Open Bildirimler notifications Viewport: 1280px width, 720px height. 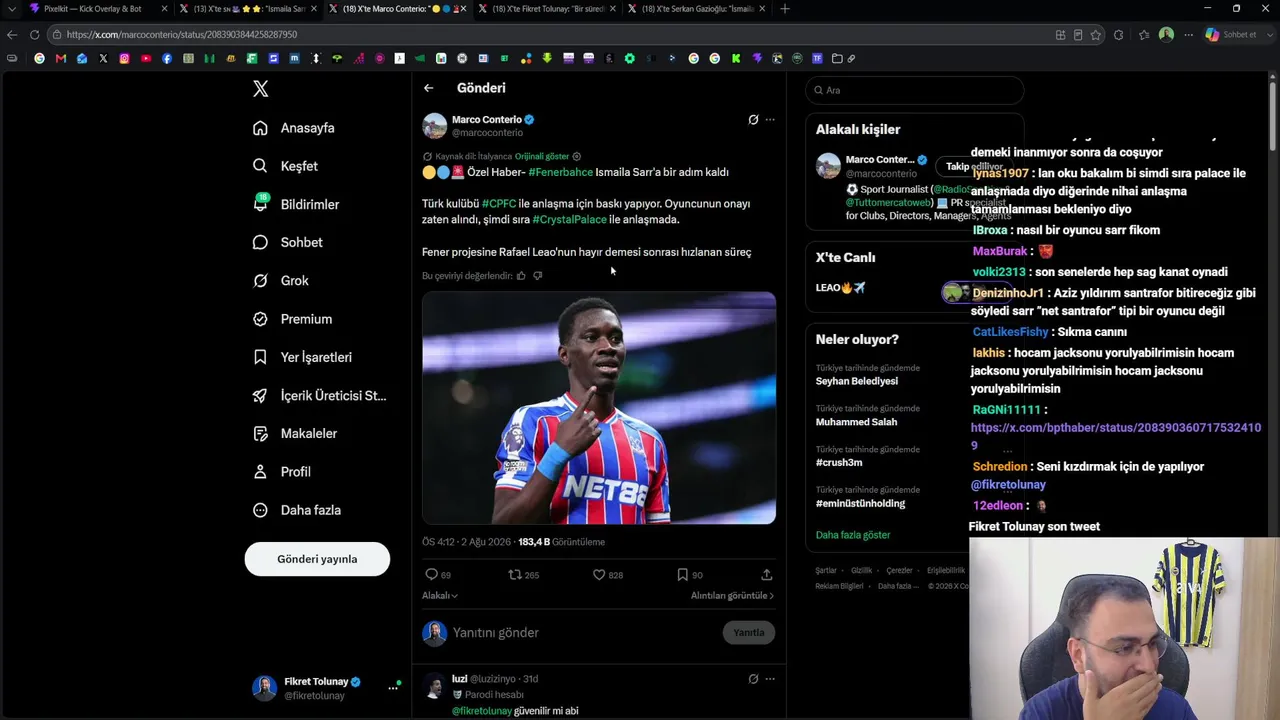(296, 204)
